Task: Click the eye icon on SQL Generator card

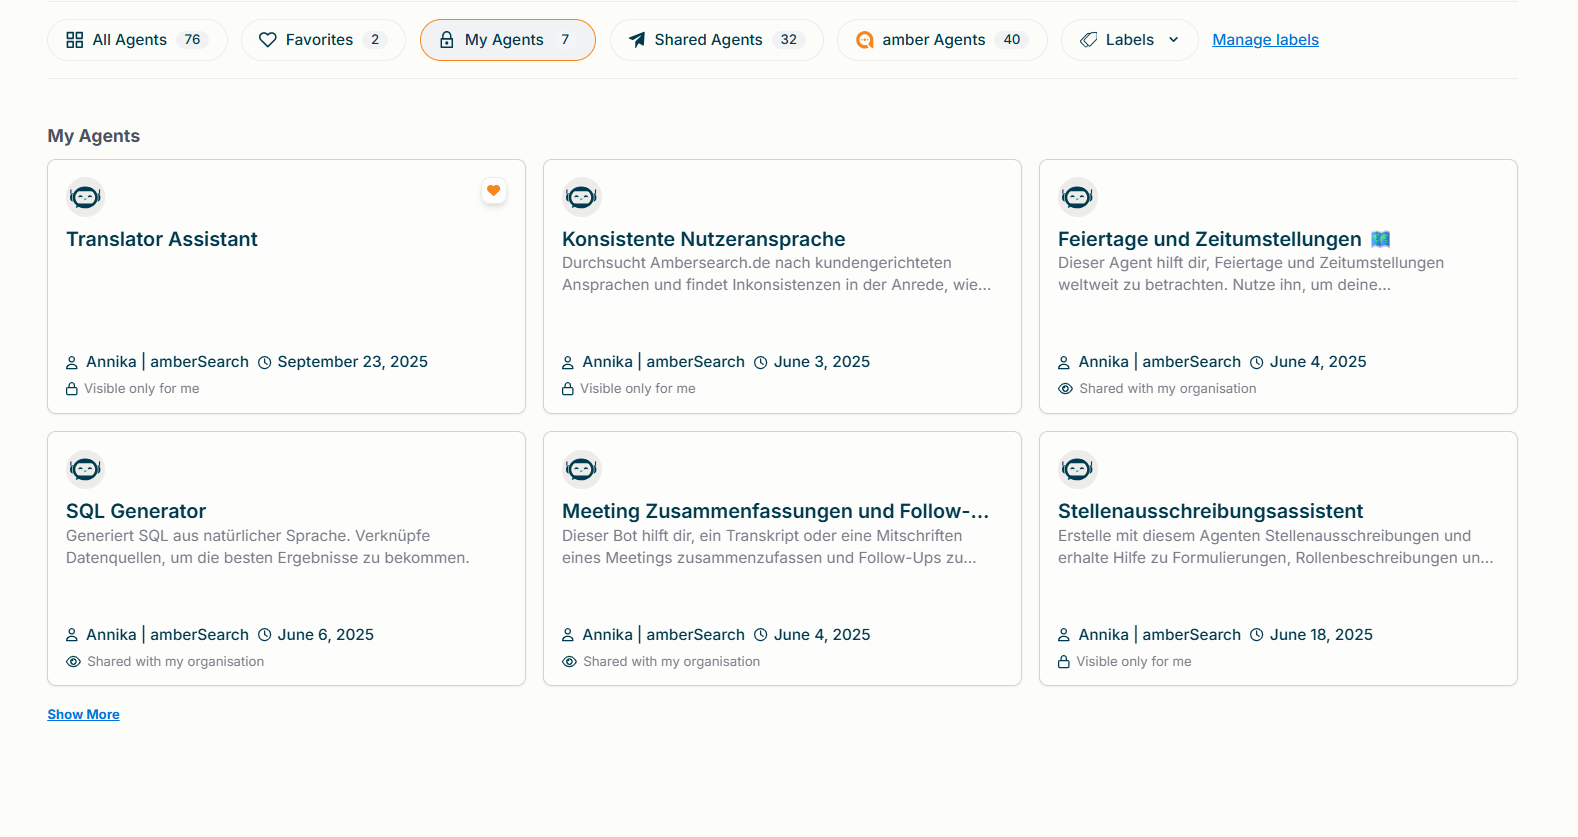Action: coord(73,662)
